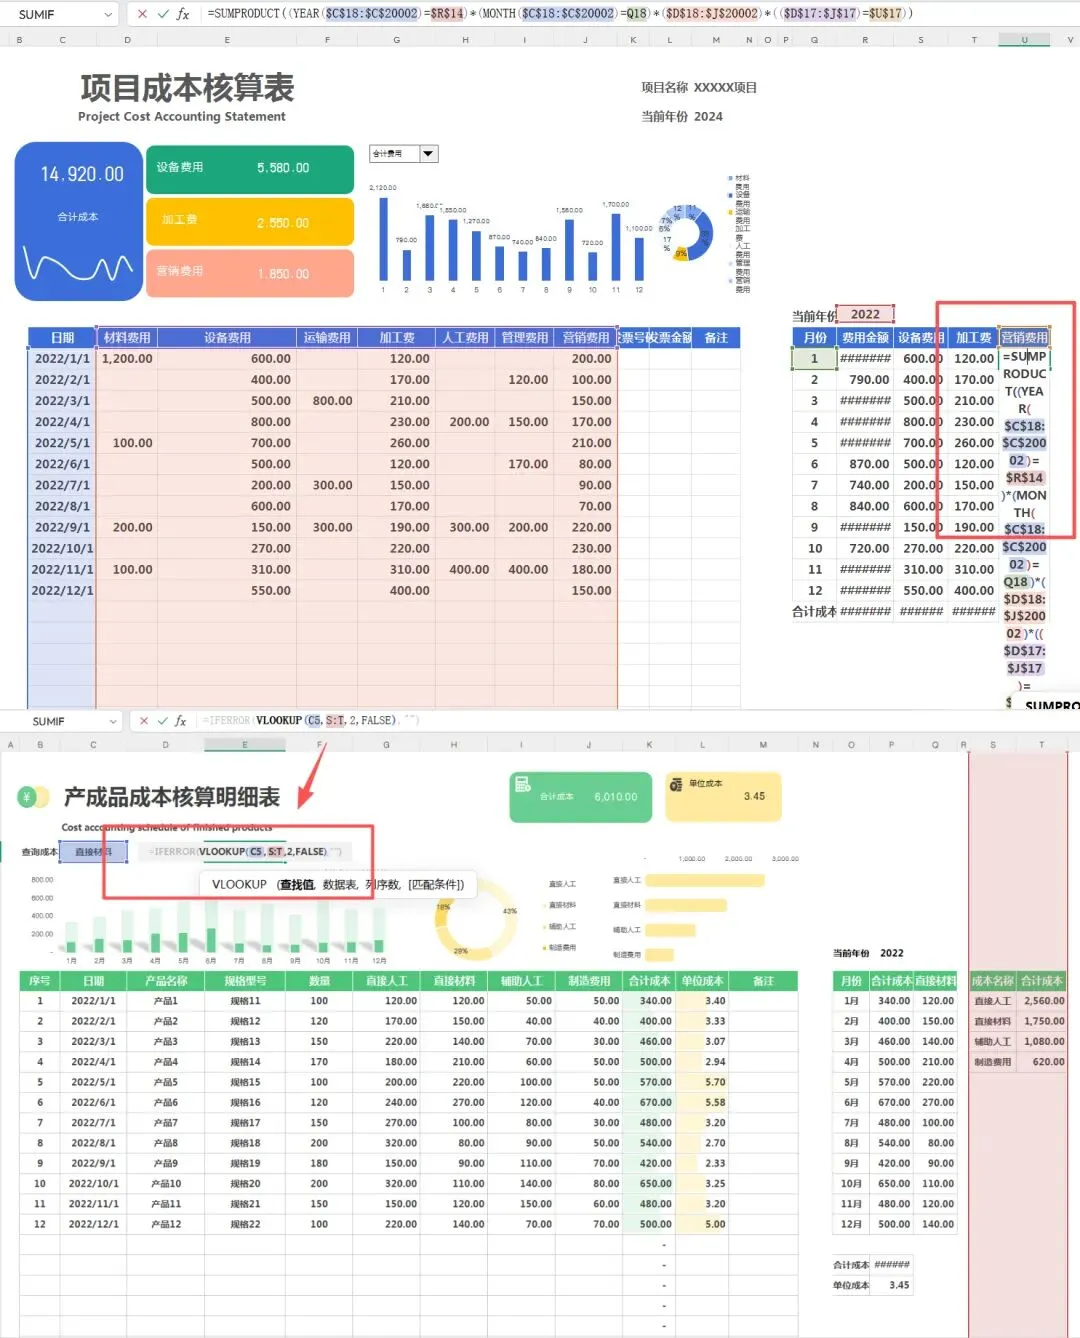
Task: Click the 规格型号 header in bottom table
Action: tap(245, 981)
